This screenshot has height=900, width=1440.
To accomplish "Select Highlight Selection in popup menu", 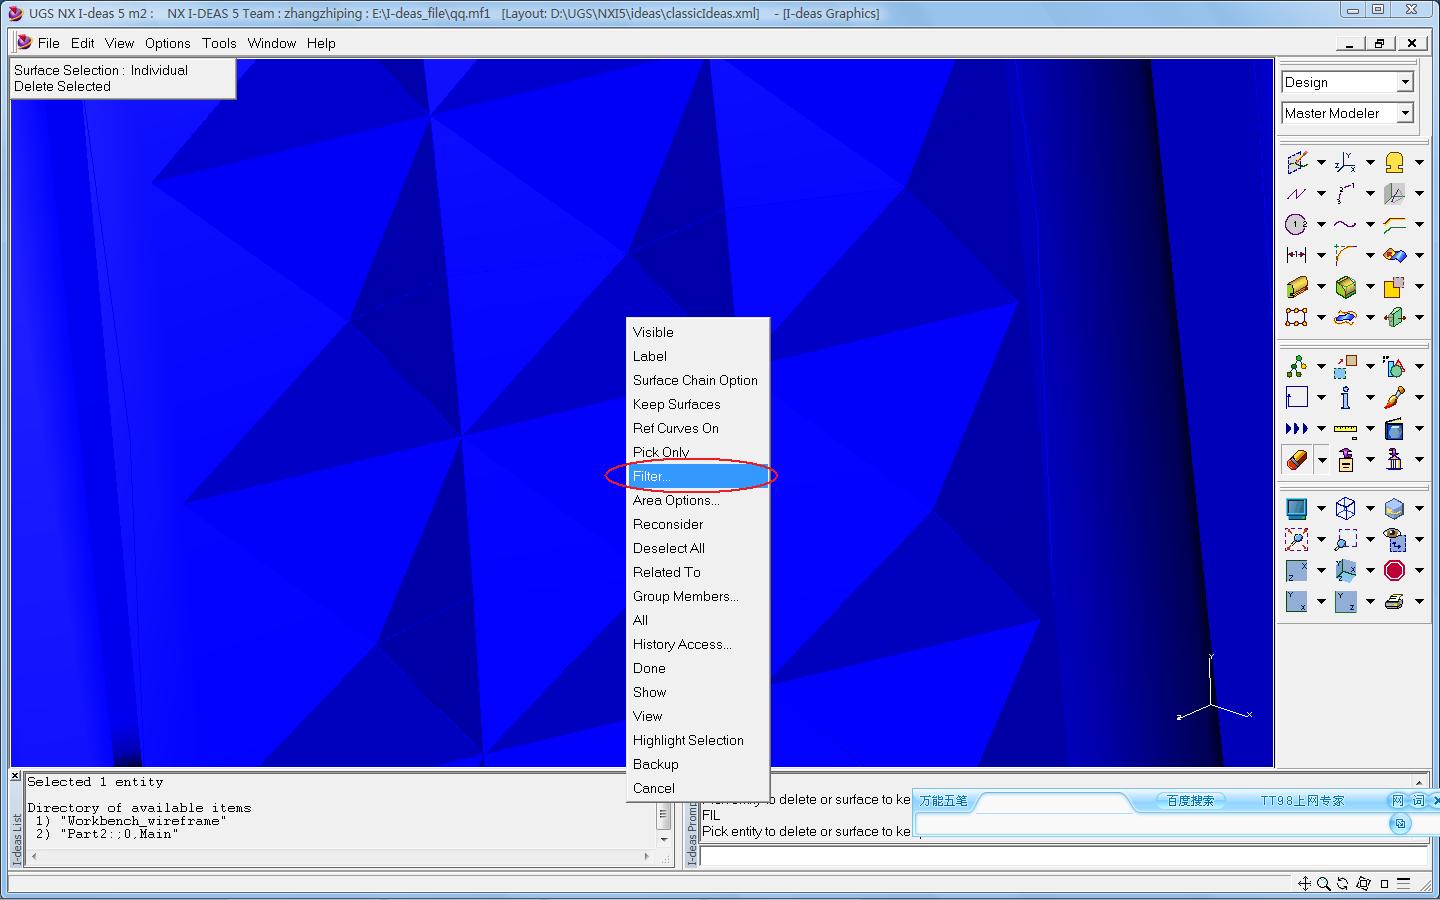I will [698, 740].
